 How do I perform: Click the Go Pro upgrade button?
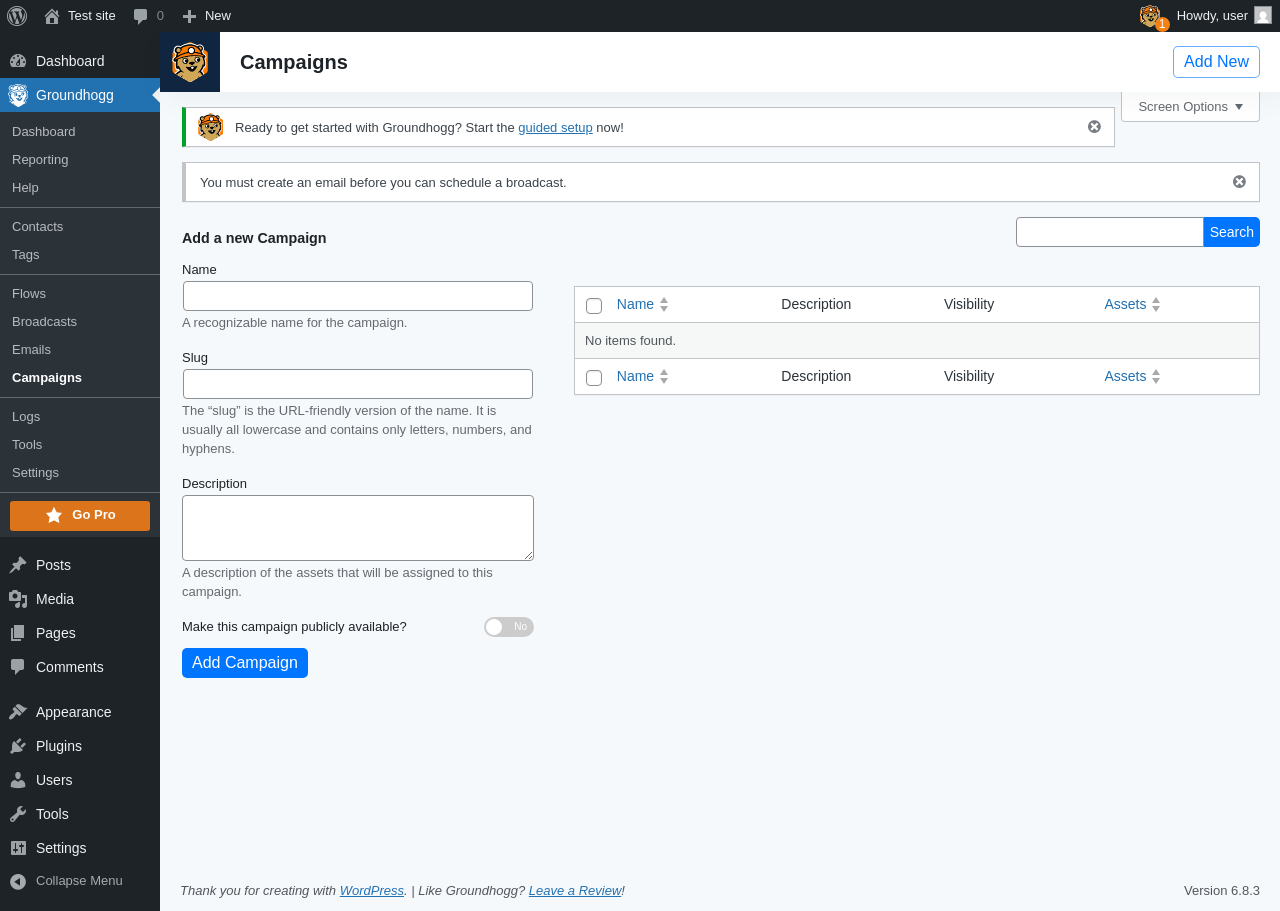[80, 516]
